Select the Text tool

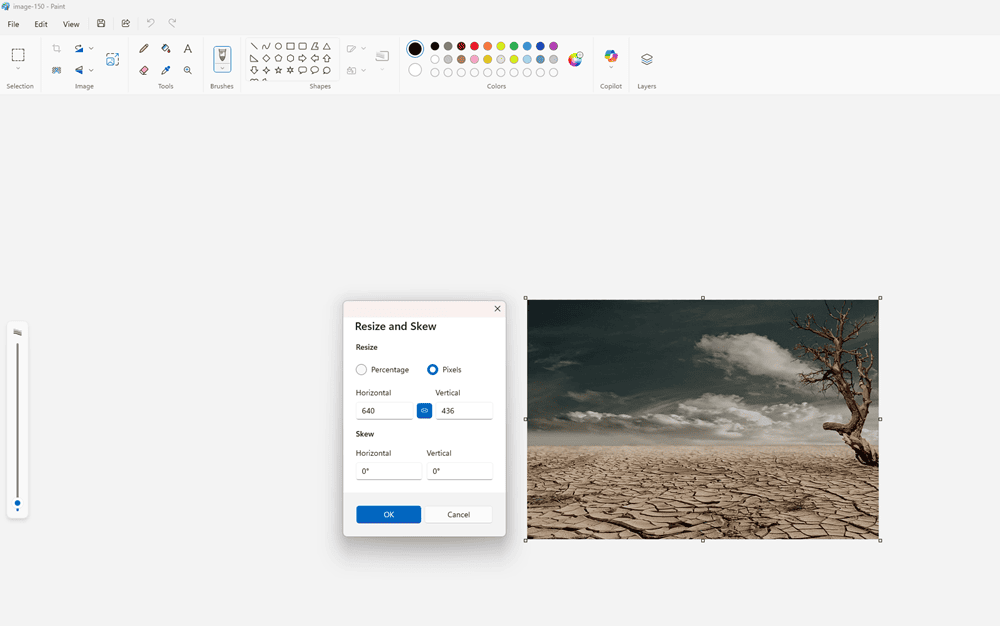tap(188, 48)
